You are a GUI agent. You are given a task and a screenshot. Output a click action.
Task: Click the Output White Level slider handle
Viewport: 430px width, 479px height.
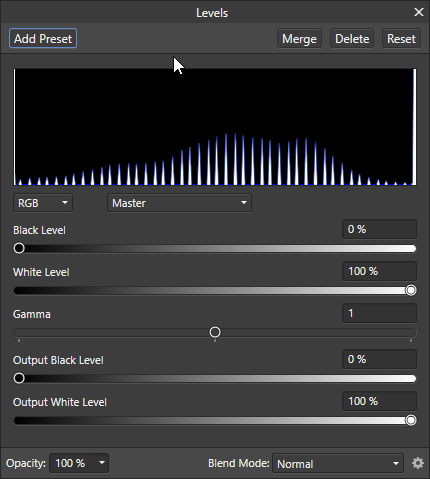coord(411,420)
